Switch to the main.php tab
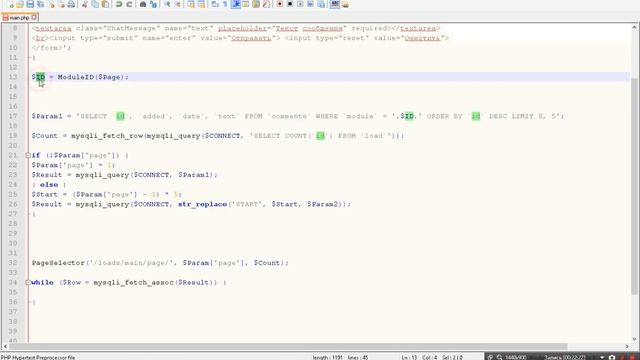 (x=19, y=18)
